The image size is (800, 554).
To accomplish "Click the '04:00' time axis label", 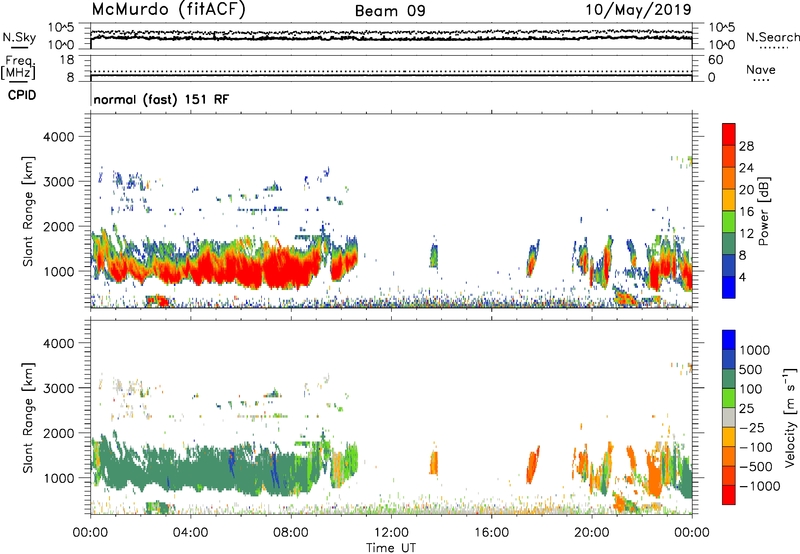I will (x=190, y=533).
